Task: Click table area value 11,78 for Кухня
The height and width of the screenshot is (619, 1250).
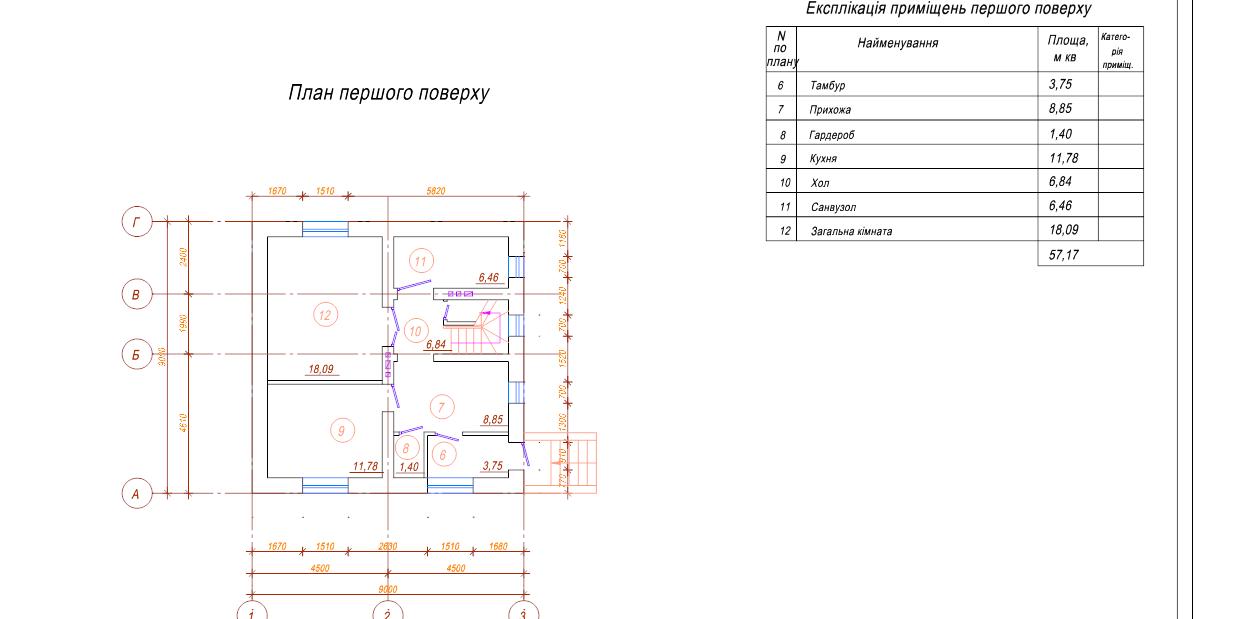Action: pos(1064,158)
